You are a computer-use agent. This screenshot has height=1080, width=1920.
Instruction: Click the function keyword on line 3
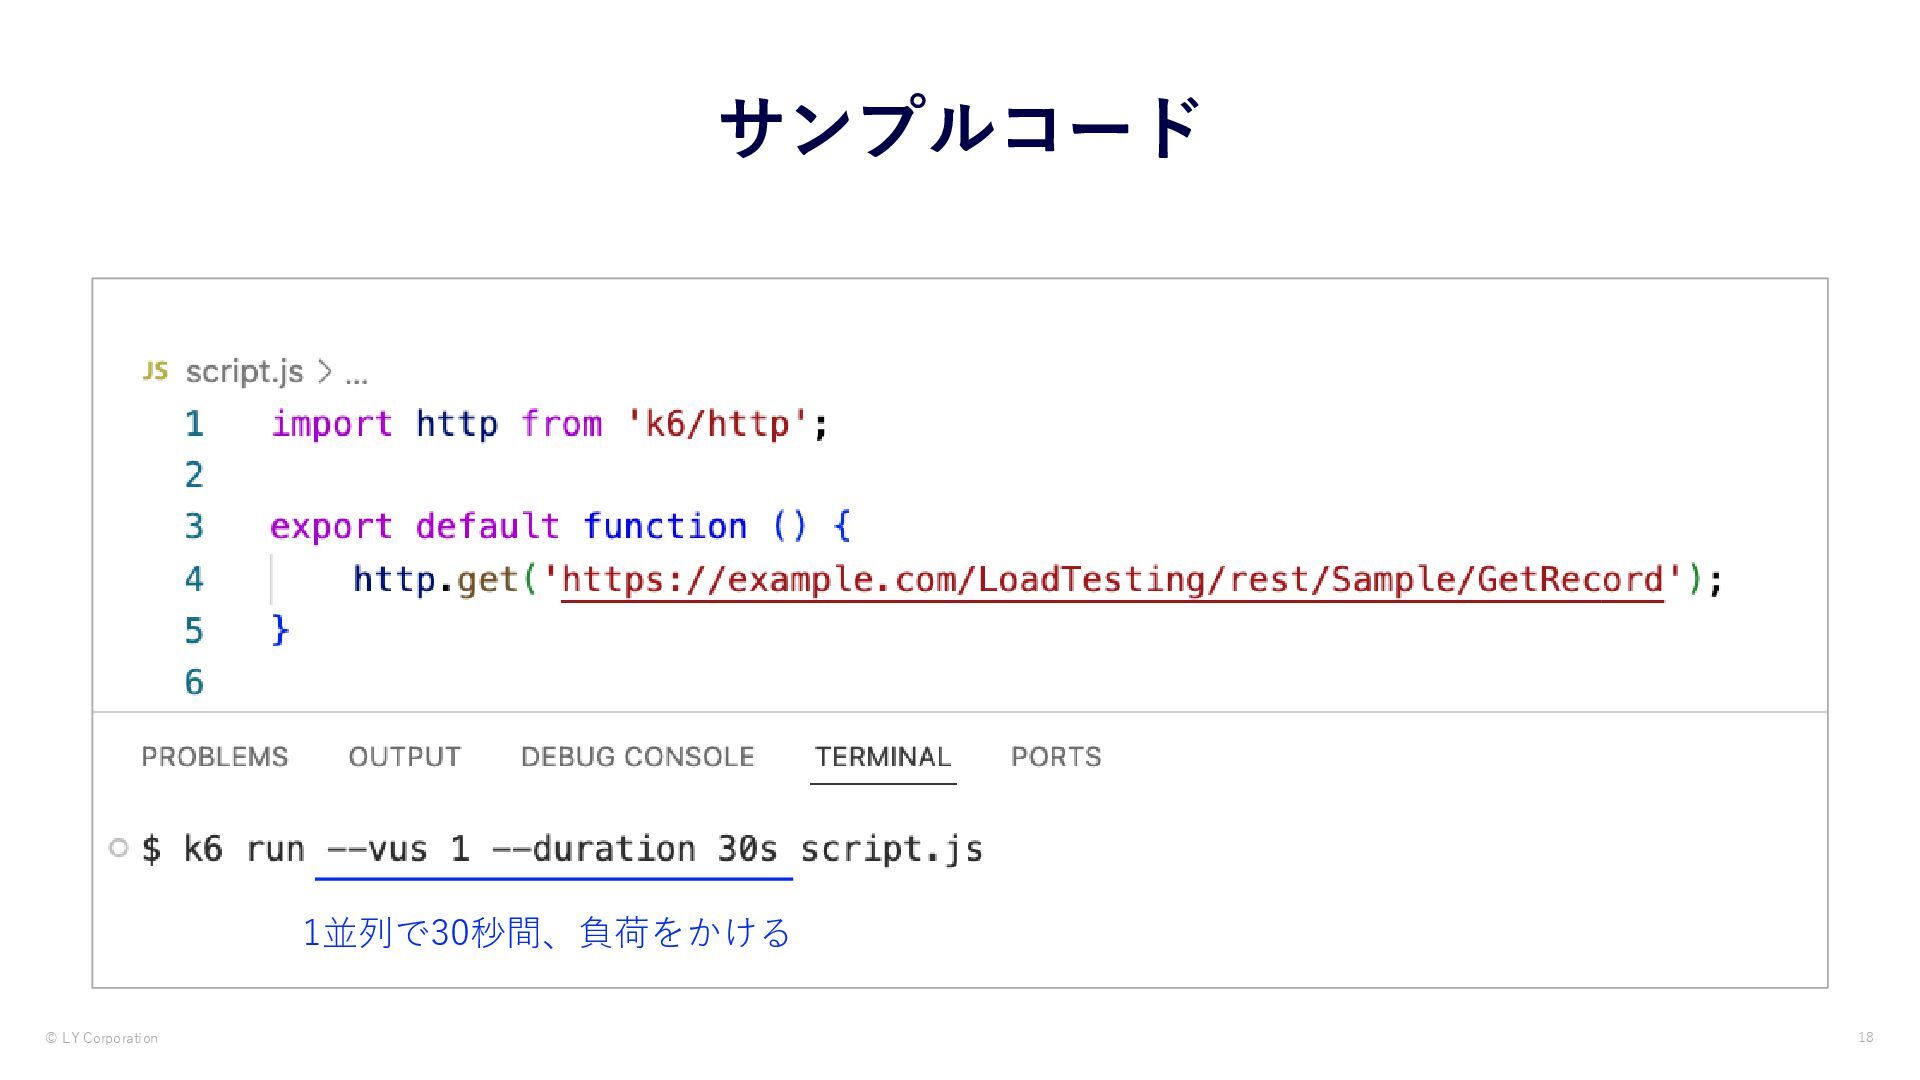pyautogui.click(x=664, y=526)
